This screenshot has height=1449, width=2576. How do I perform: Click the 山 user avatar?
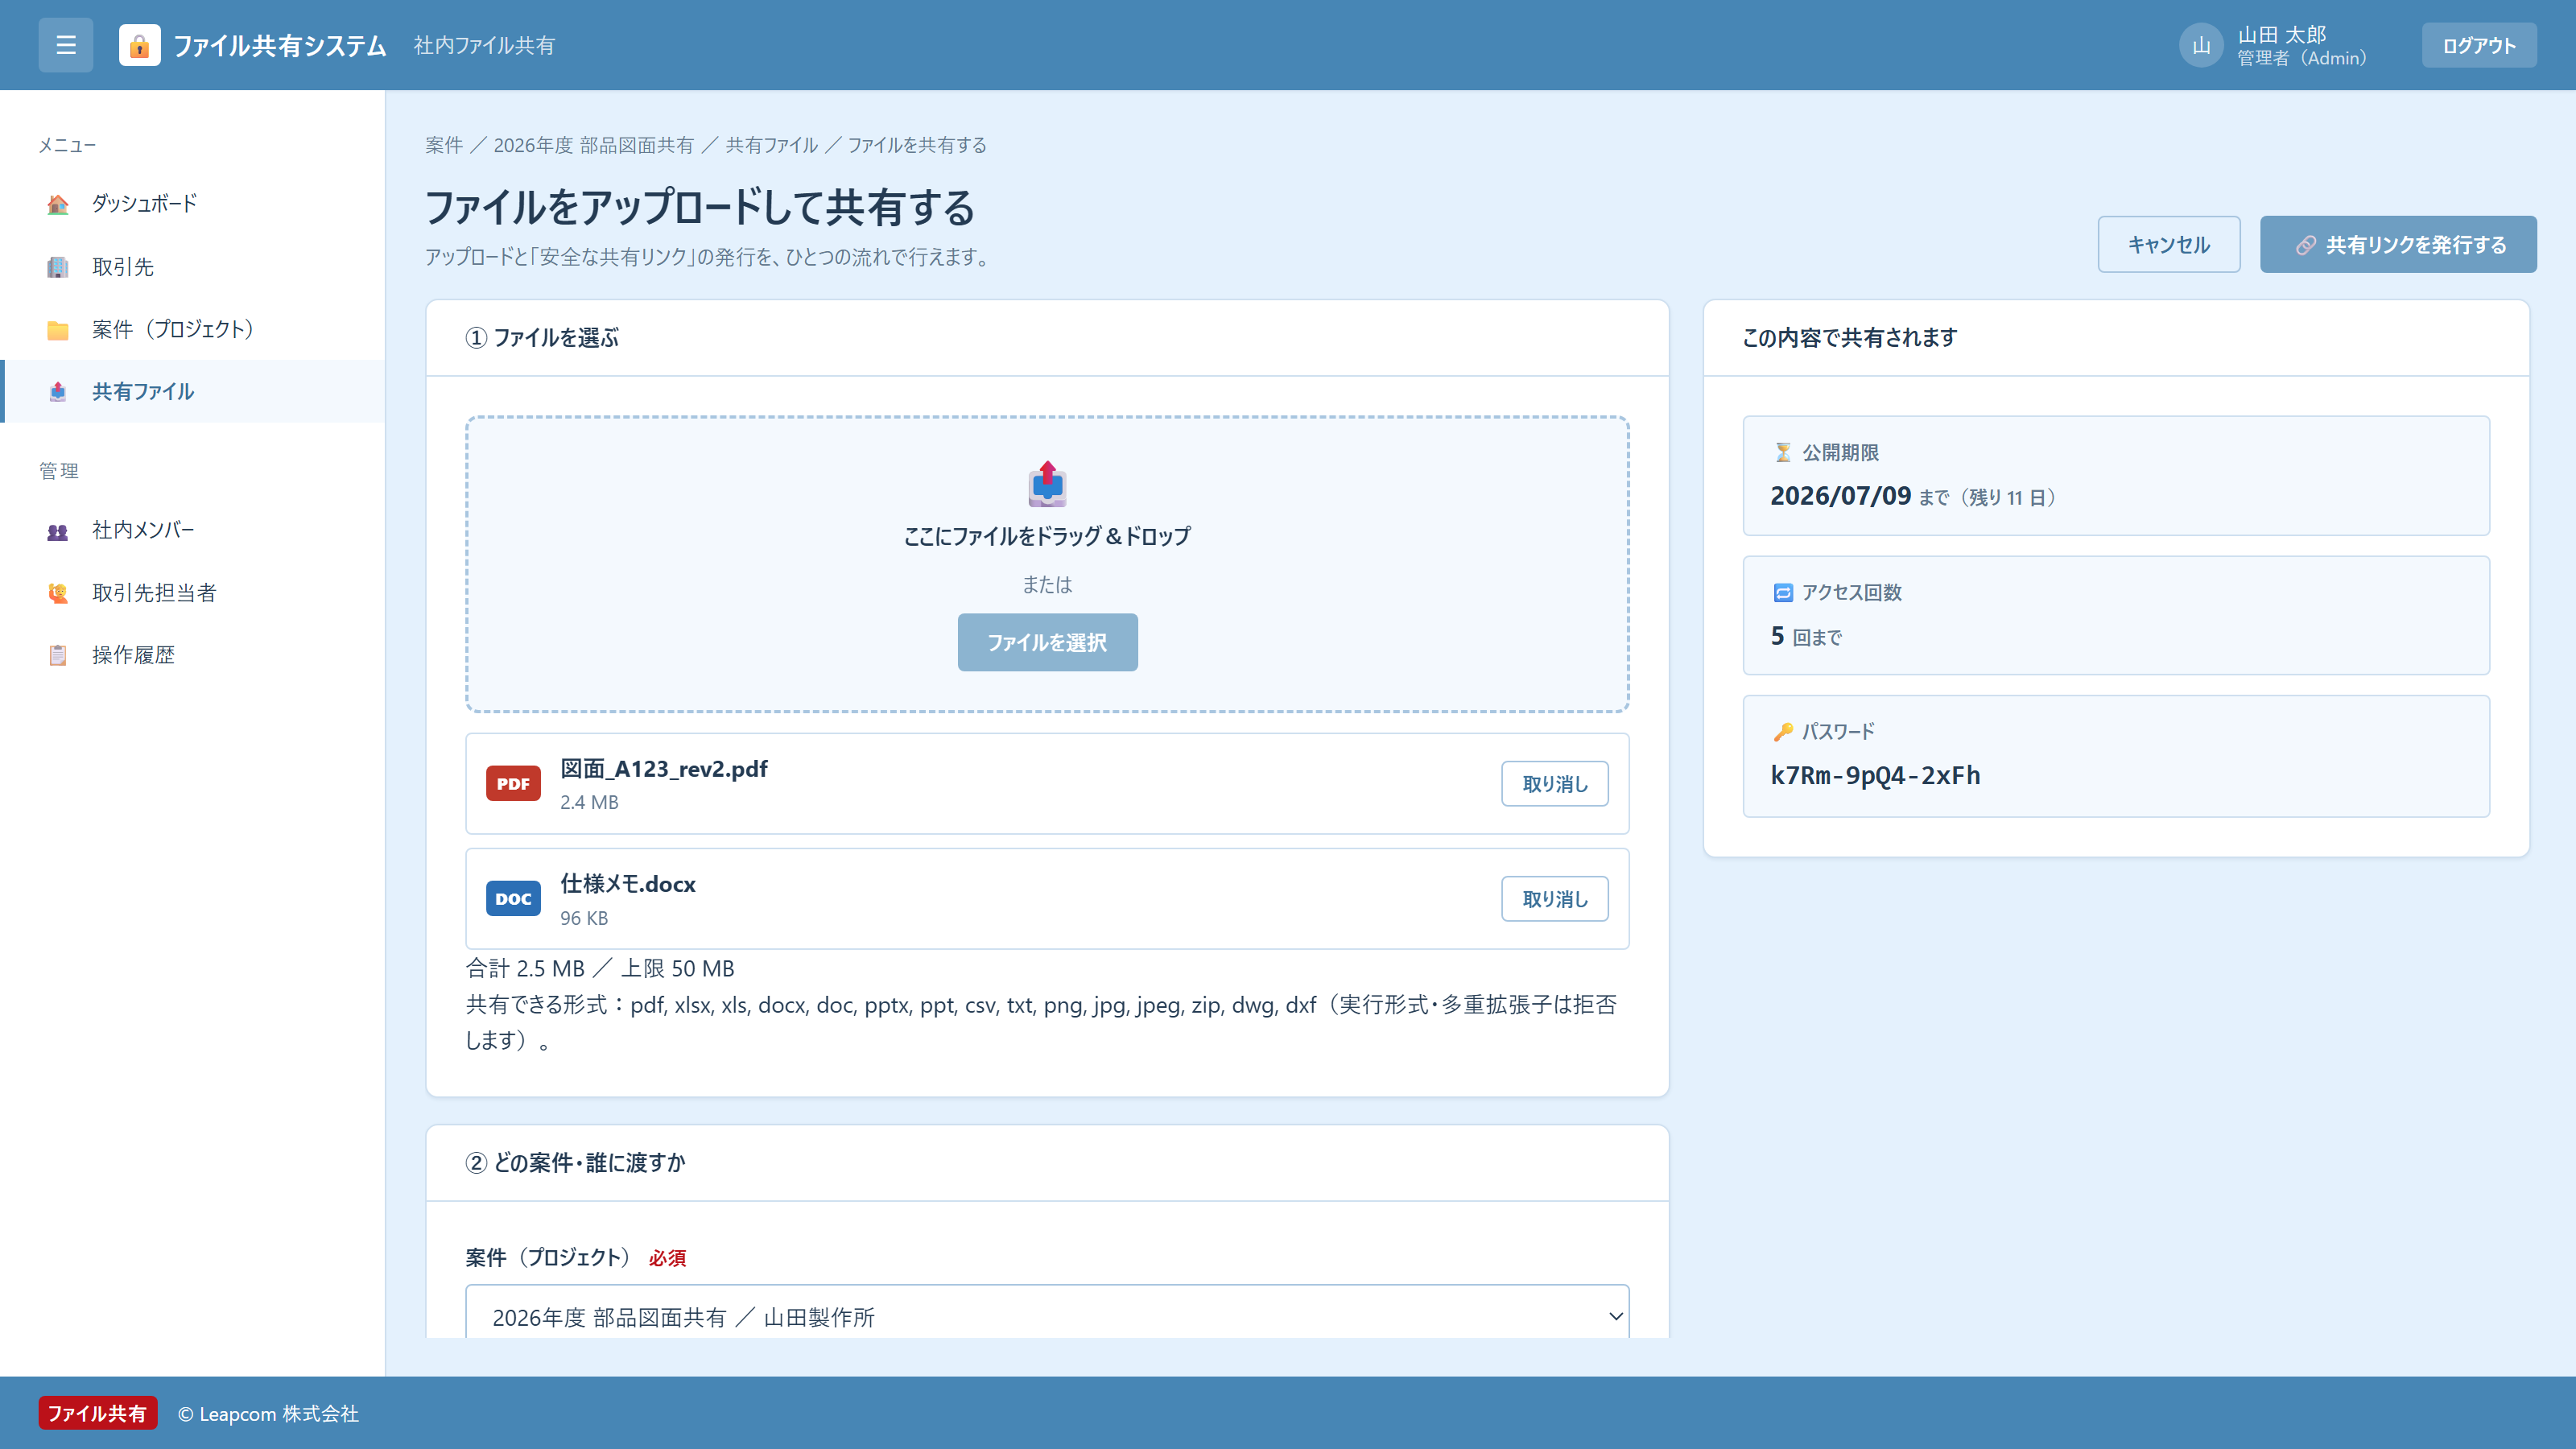tap(2201, 45)
